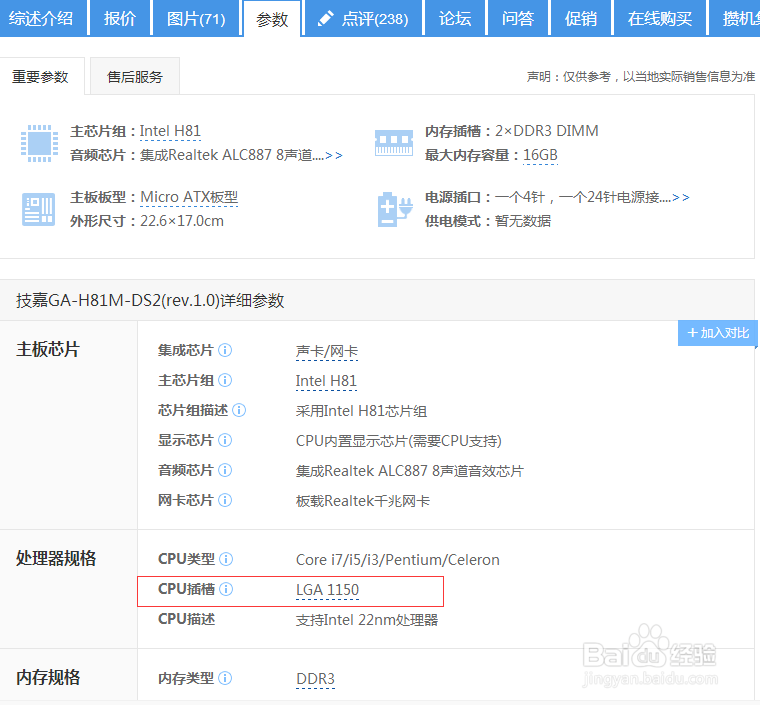
Task: Click the text 采用Intel H81芯片组
Action: (x=361, y=411)
